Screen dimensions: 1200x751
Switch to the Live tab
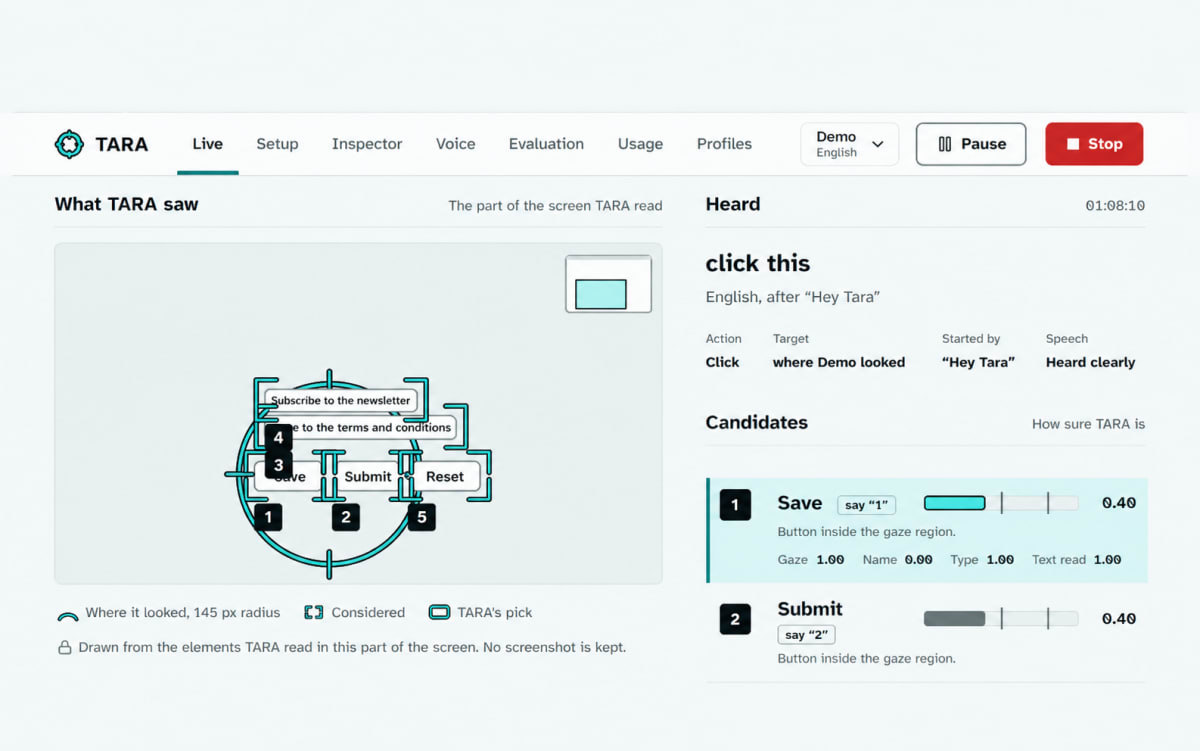(x=207, y=144)
